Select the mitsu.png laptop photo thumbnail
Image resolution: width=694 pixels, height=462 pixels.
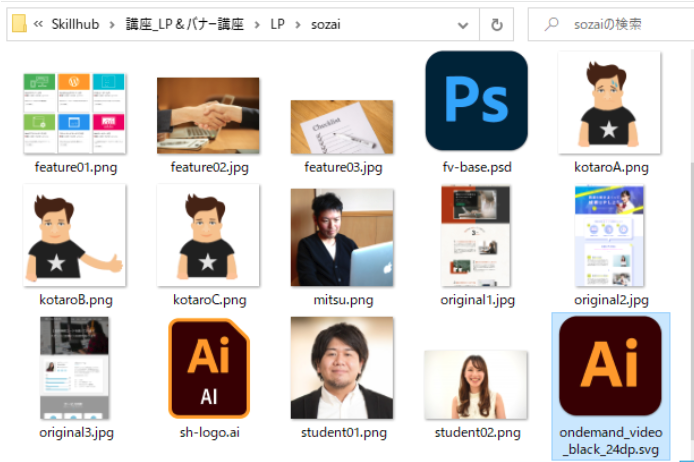[342, 237]
